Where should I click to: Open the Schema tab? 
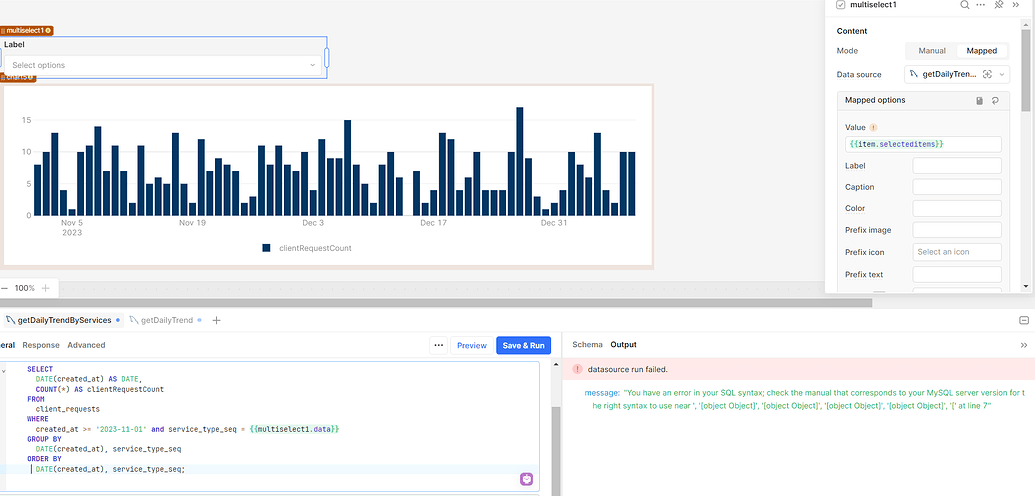587,345
